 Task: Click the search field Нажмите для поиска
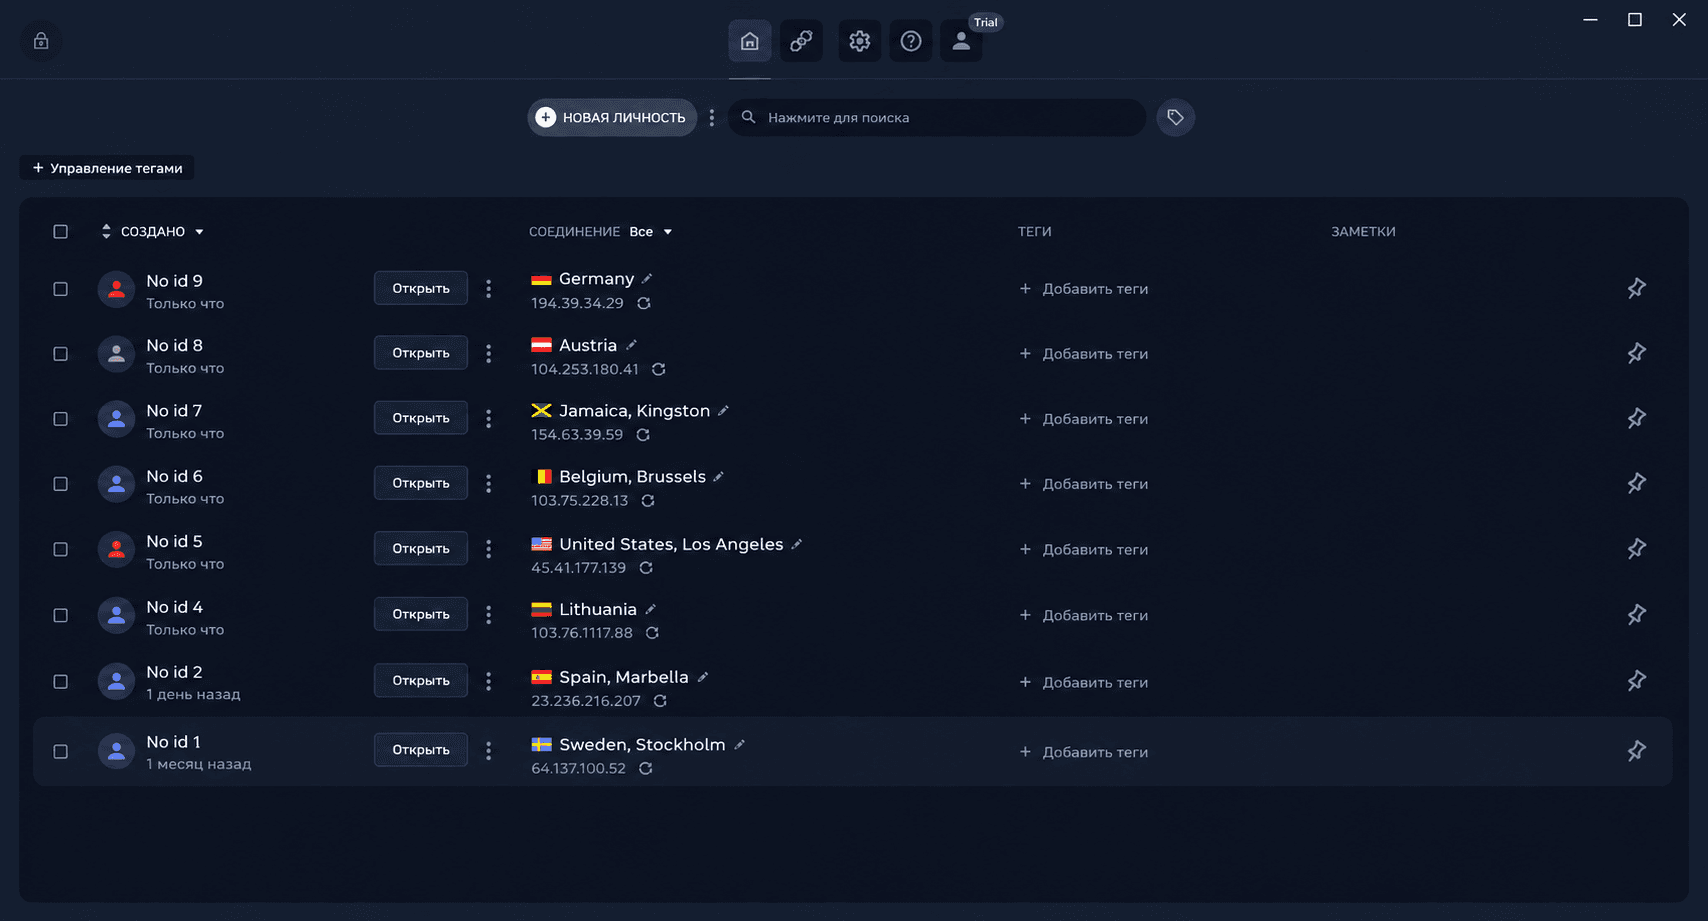(x=937, y=118)
